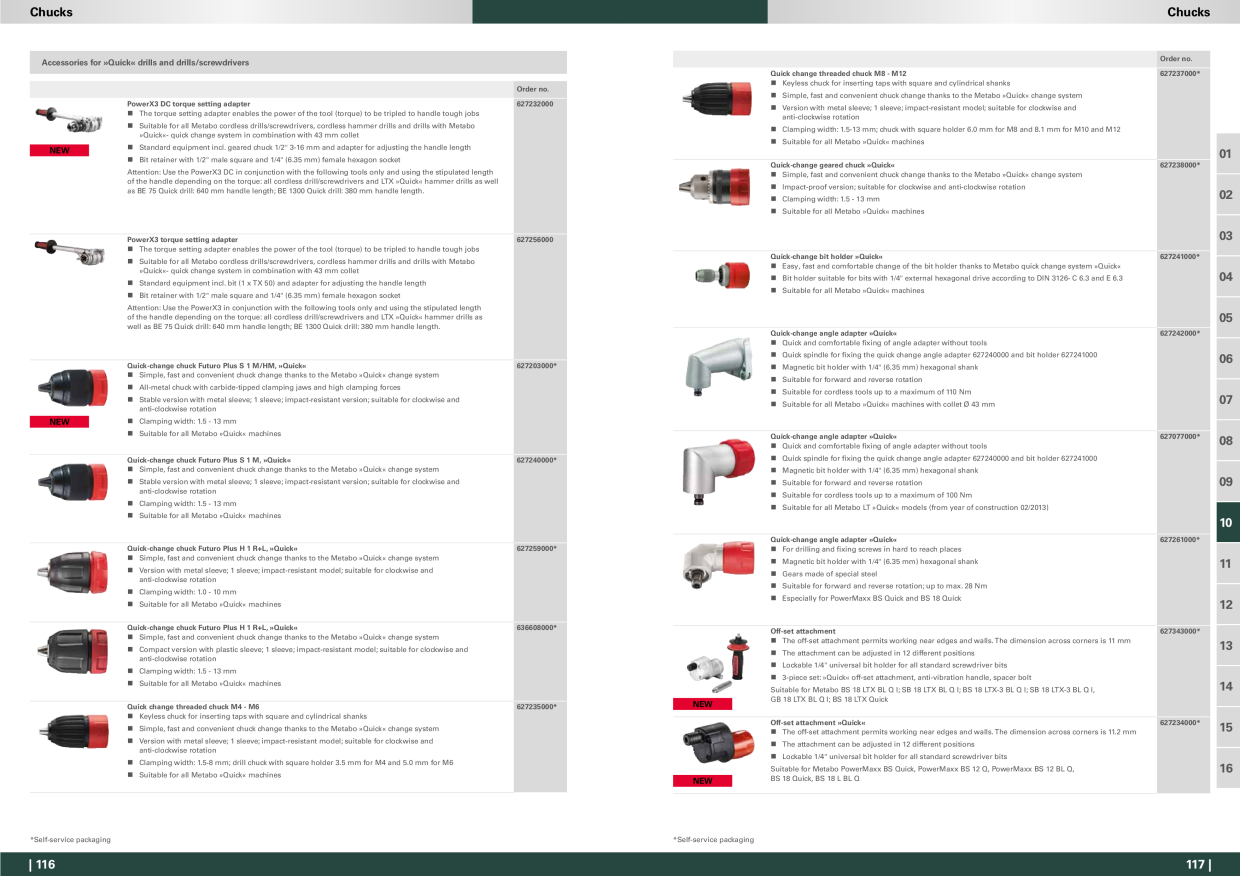Go to chapter tab 11

click(x=1227, y=564)
